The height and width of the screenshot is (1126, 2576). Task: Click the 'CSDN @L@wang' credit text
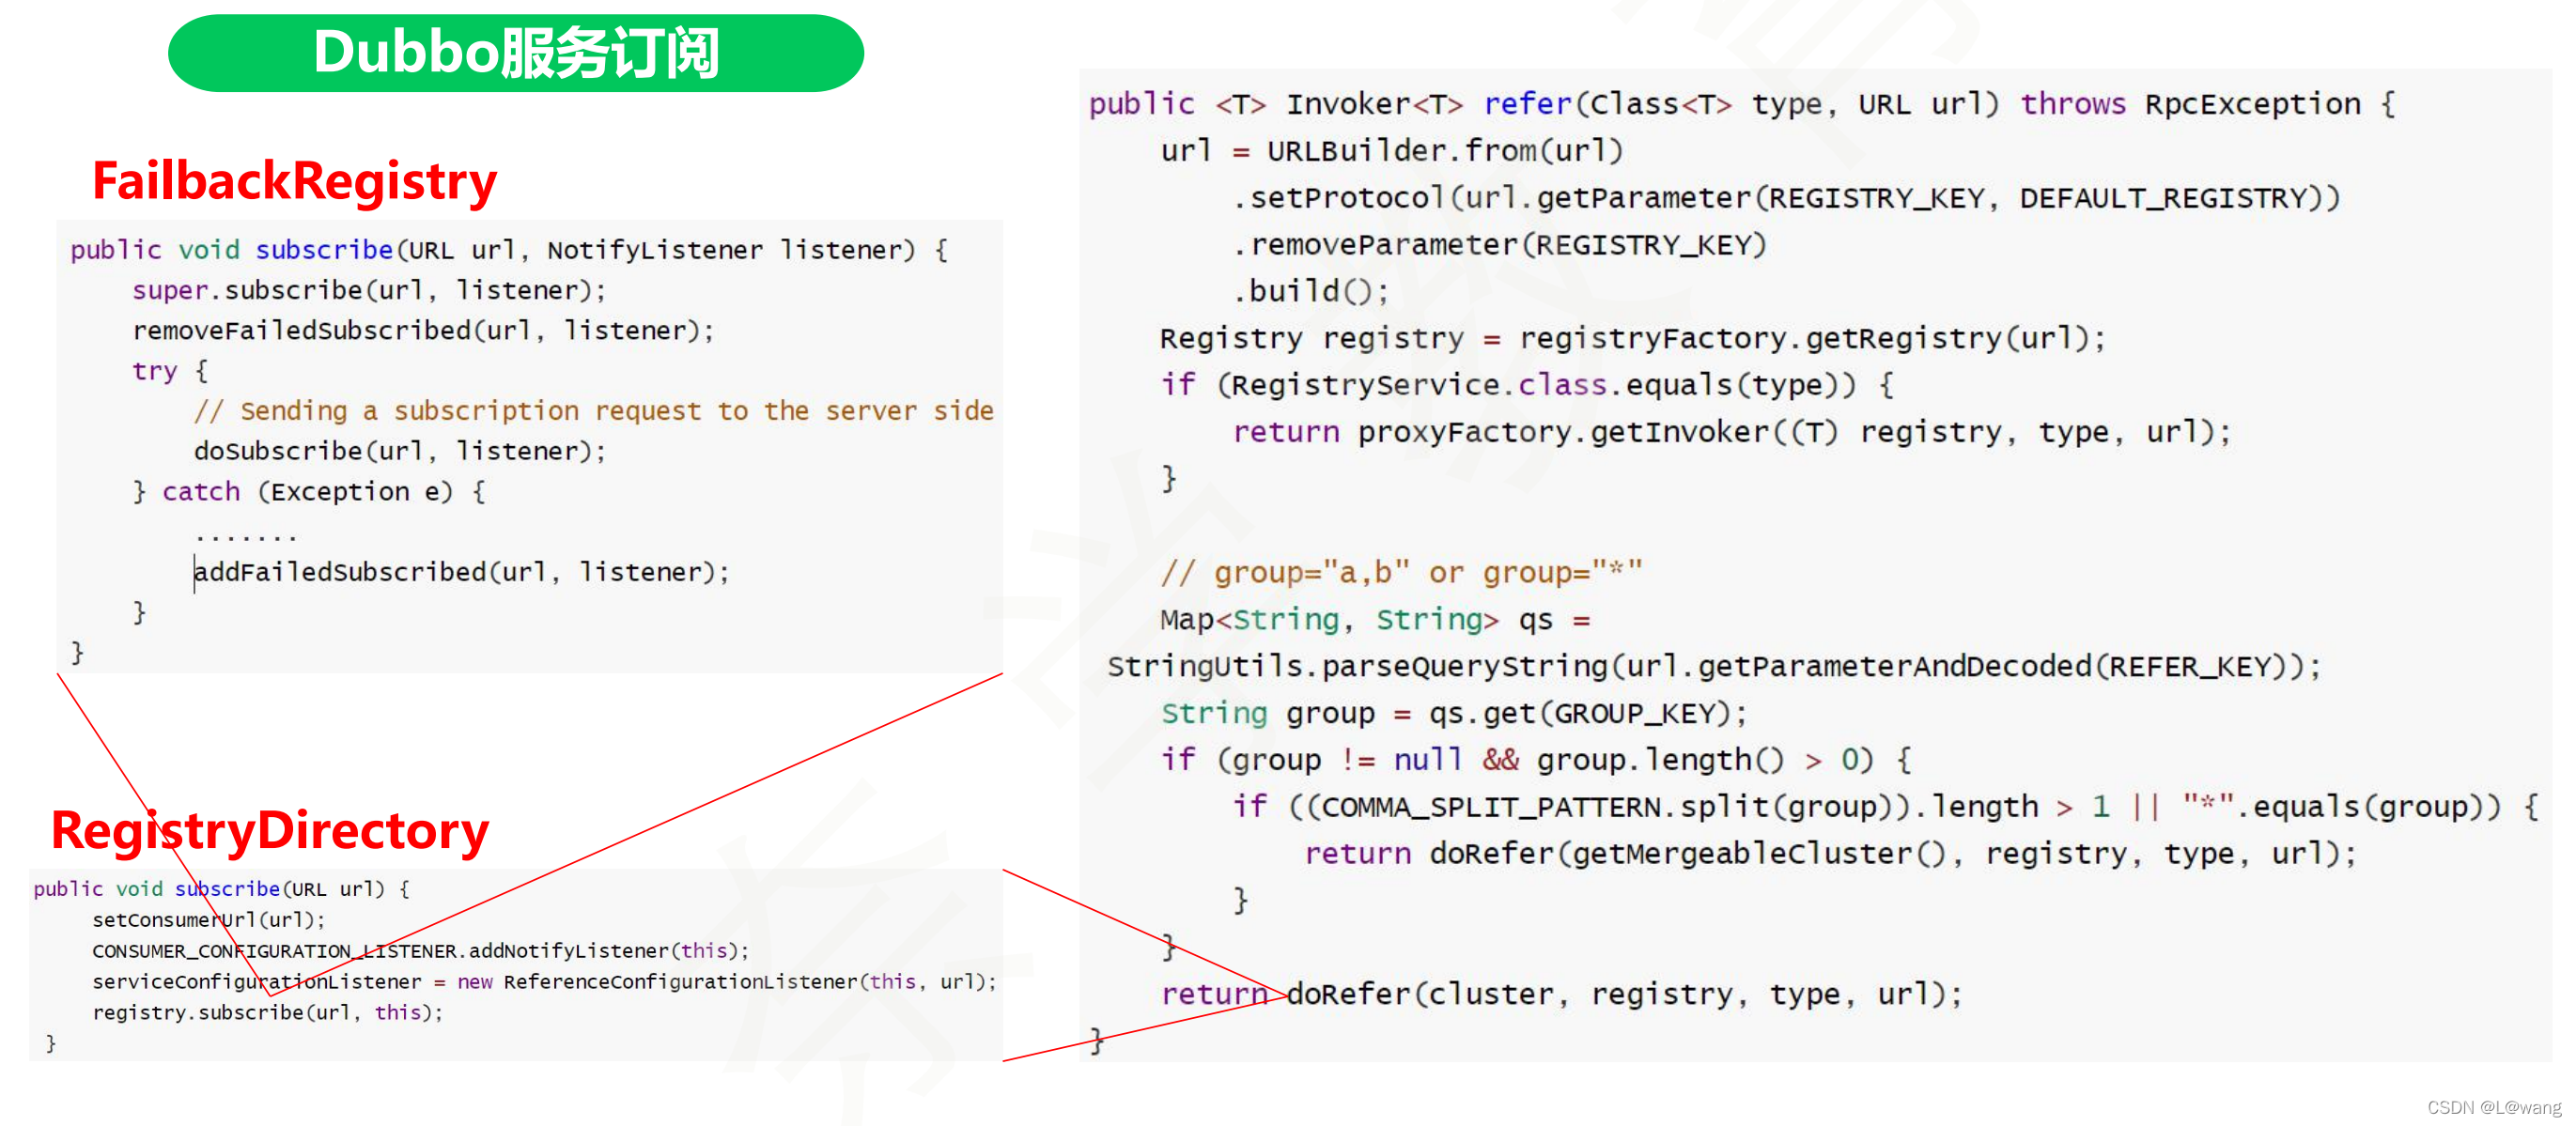pos(2494,1107)
